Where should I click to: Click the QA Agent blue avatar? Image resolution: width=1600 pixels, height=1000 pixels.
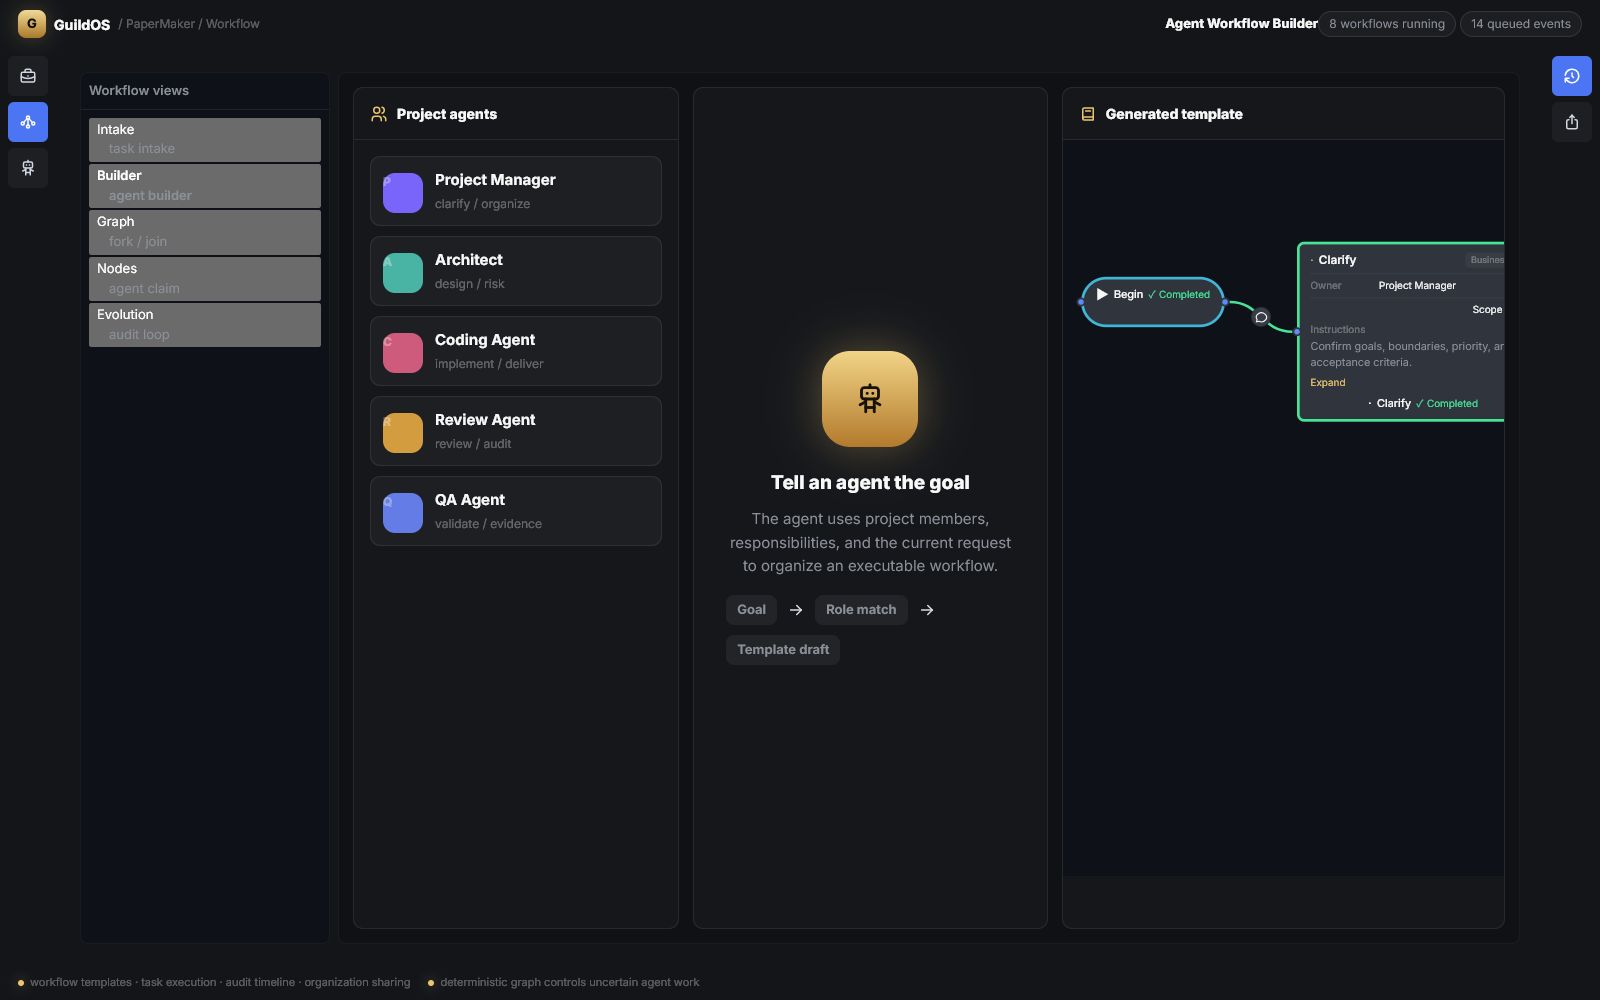403,513
